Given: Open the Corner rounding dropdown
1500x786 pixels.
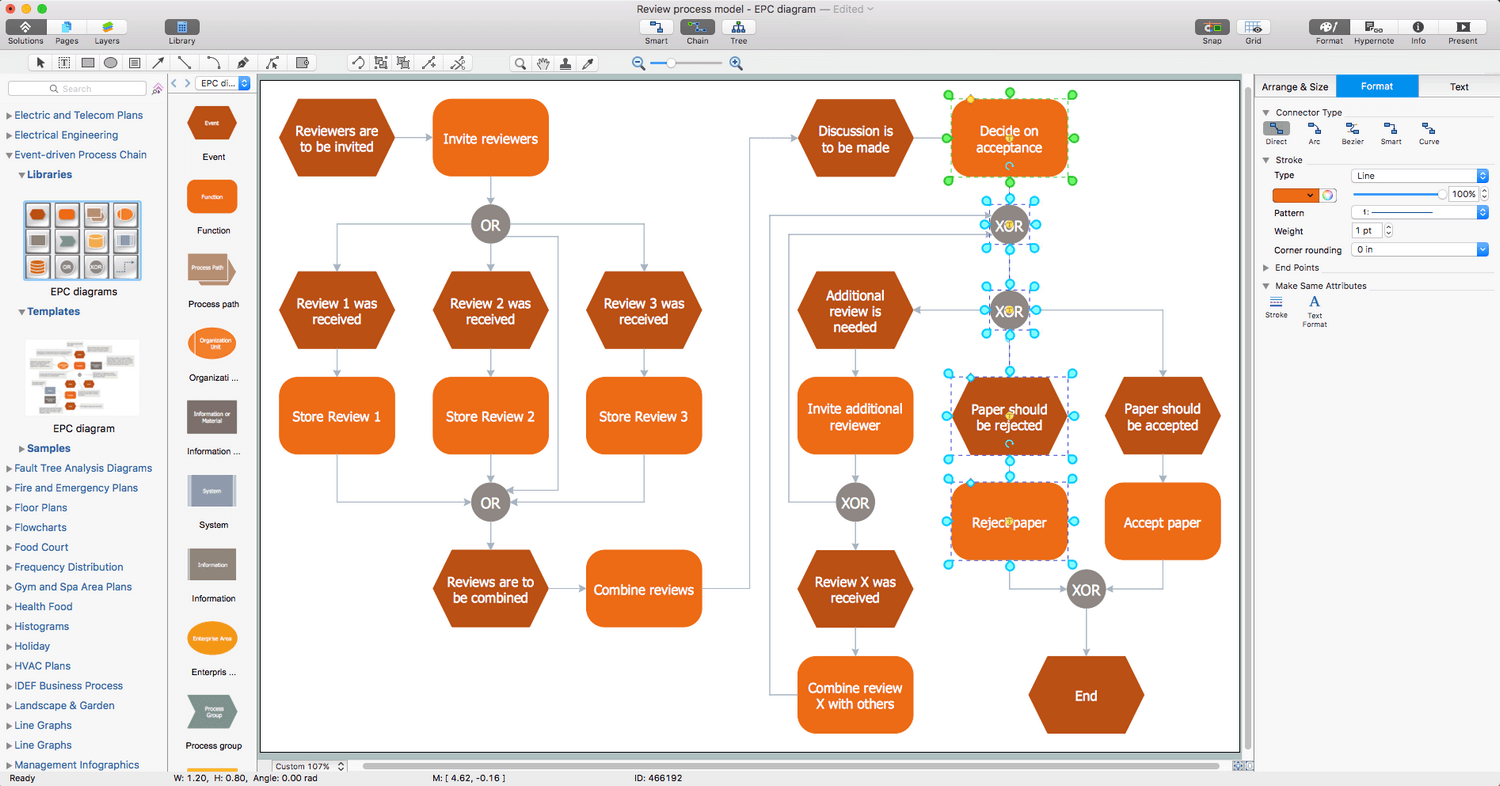Looking at the screenshot, I should [x=1420, y=250].
